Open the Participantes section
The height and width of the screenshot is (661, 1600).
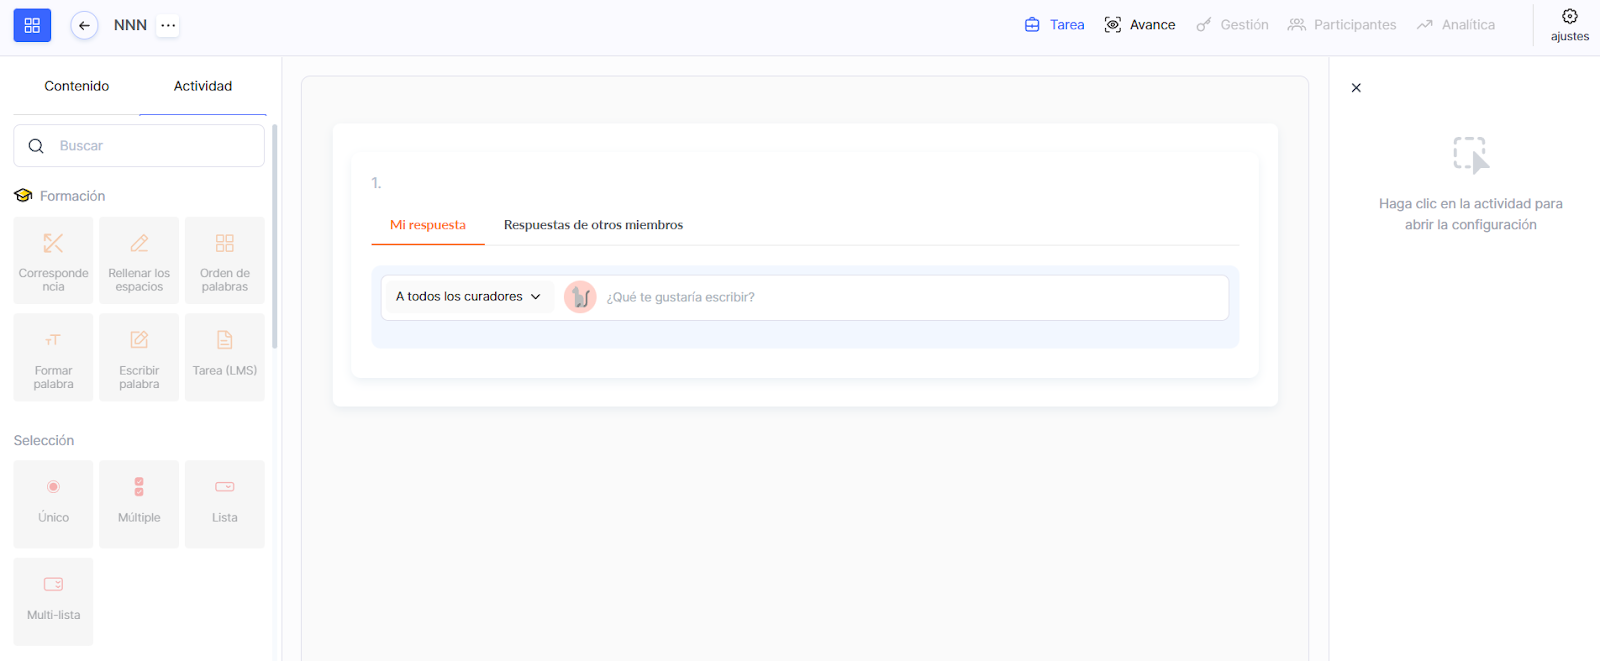[1342, 25]
